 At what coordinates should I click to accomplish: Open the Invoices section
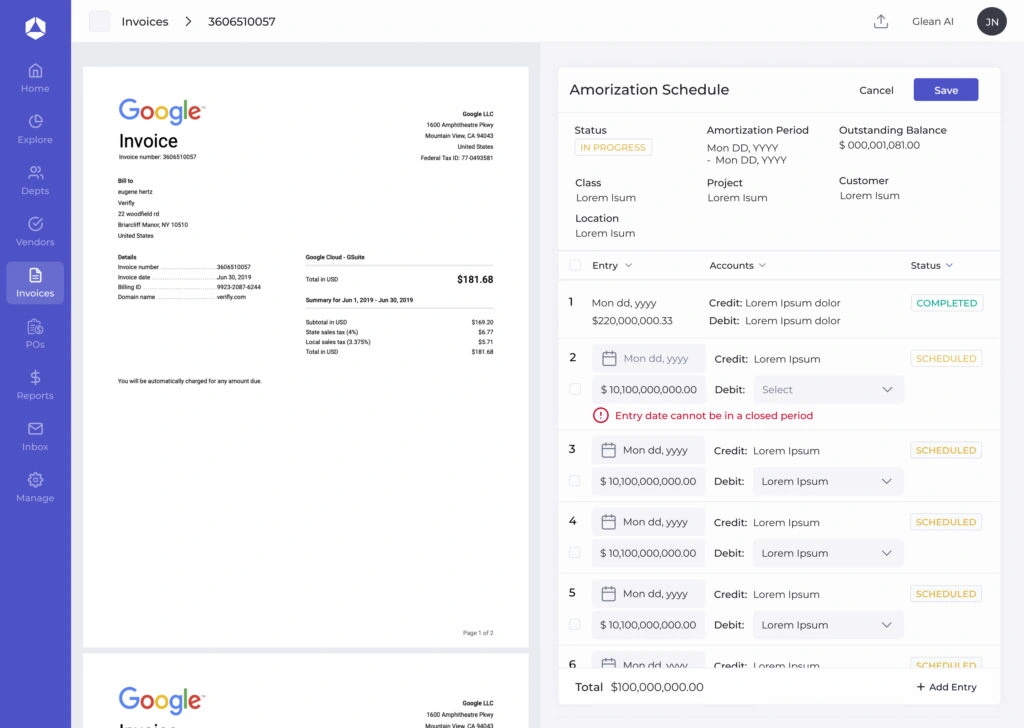[35, 283]
